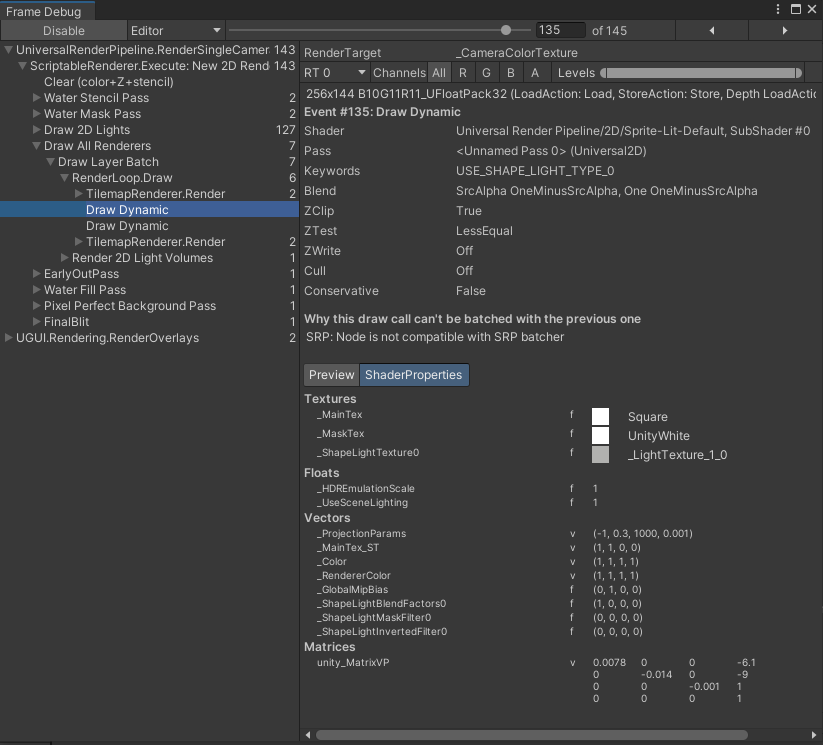
Task: Expand the first TilemapRenderer.Render node
Action: (79, 194)
